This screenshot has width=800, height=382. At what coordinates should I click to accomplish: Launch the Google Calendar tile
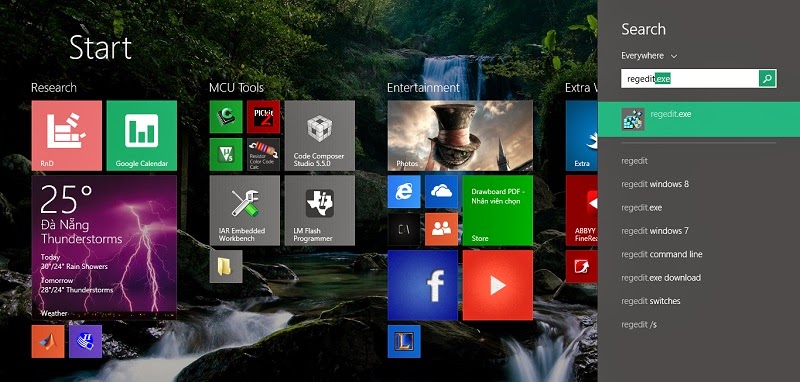(142, 136)
